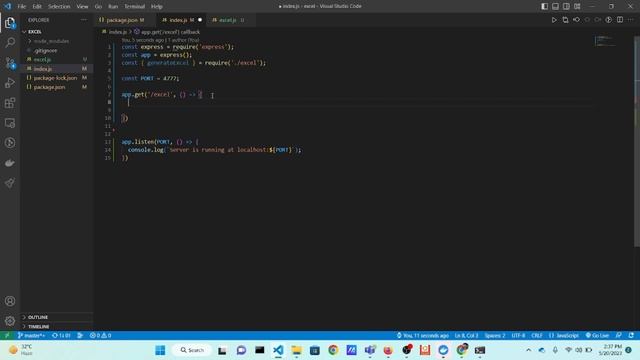The width and height of the screenshot is (640, 360).
Task: Open the Selection menu
Action: [x=59, y=7]
